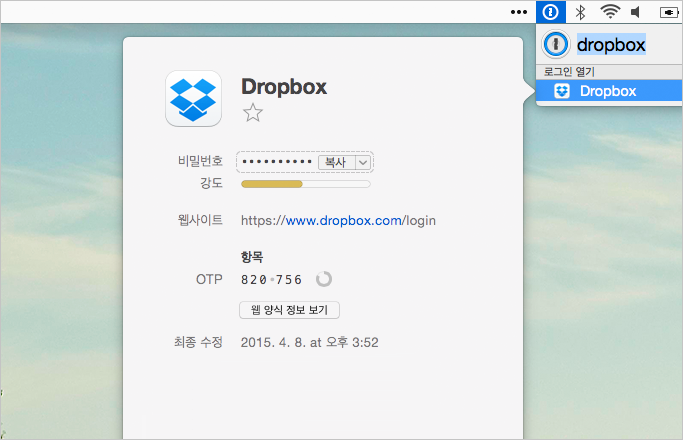Click the OTP code 820 756

[x=271, y=280]
